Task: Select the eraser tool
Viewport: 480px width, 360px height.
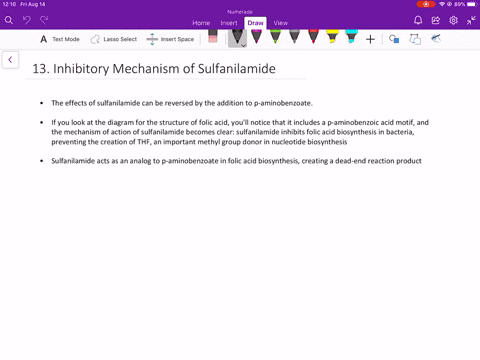Action: (213, 36)
